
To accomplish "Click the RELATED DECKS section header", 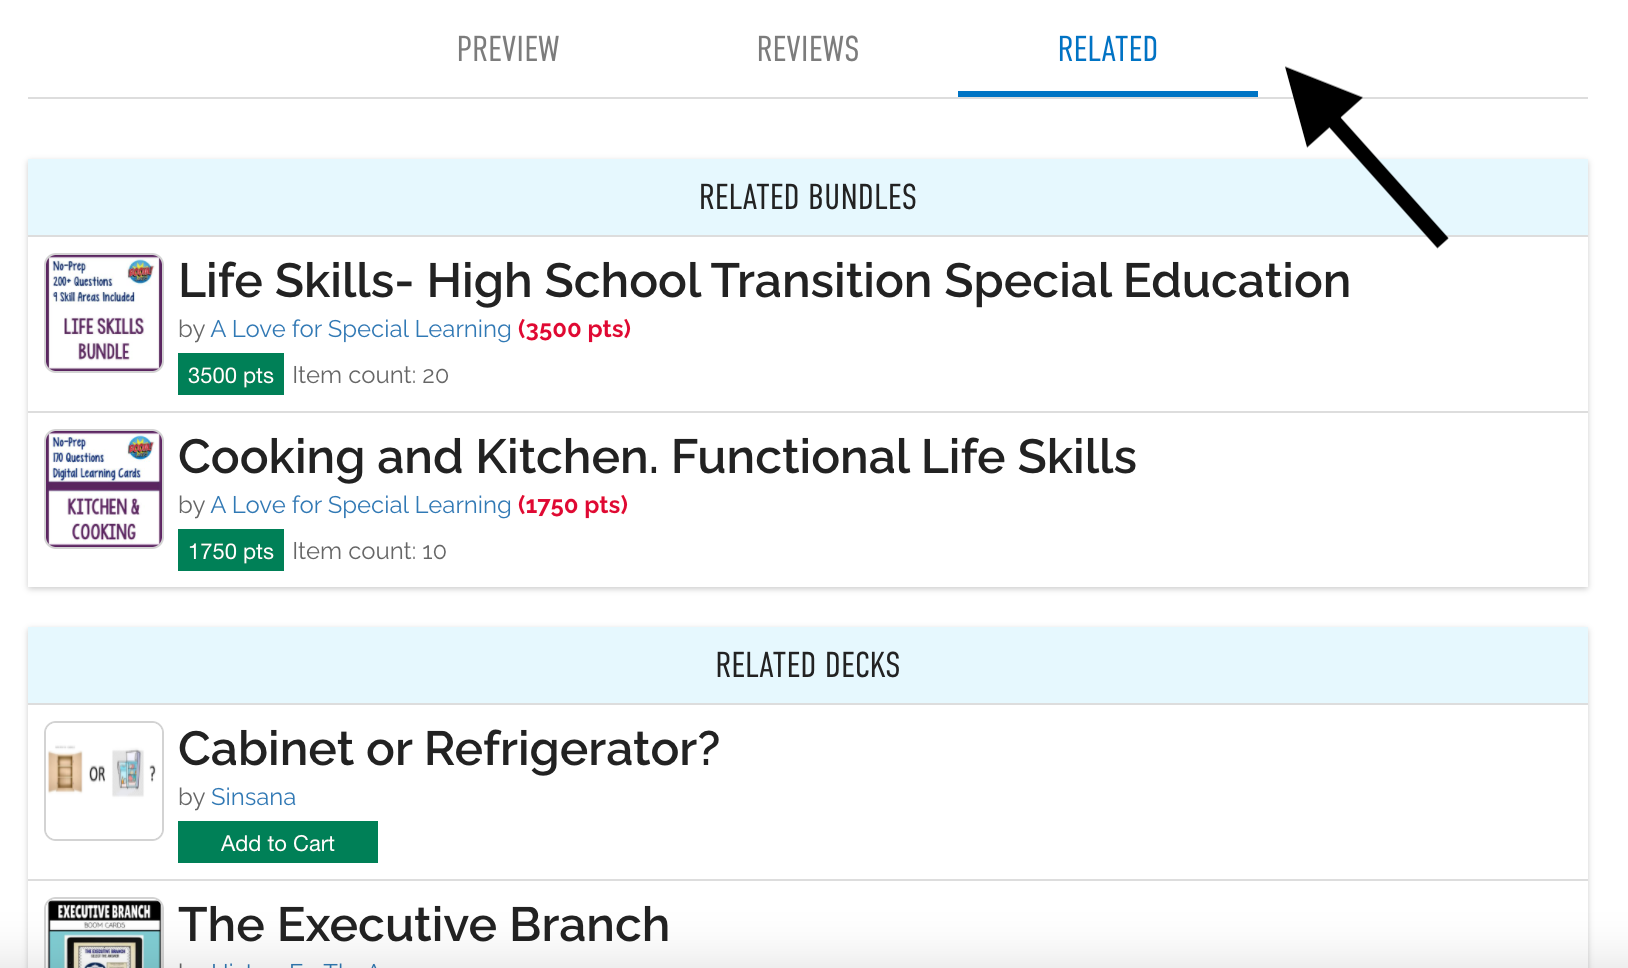I will click(x=807, y=666).
